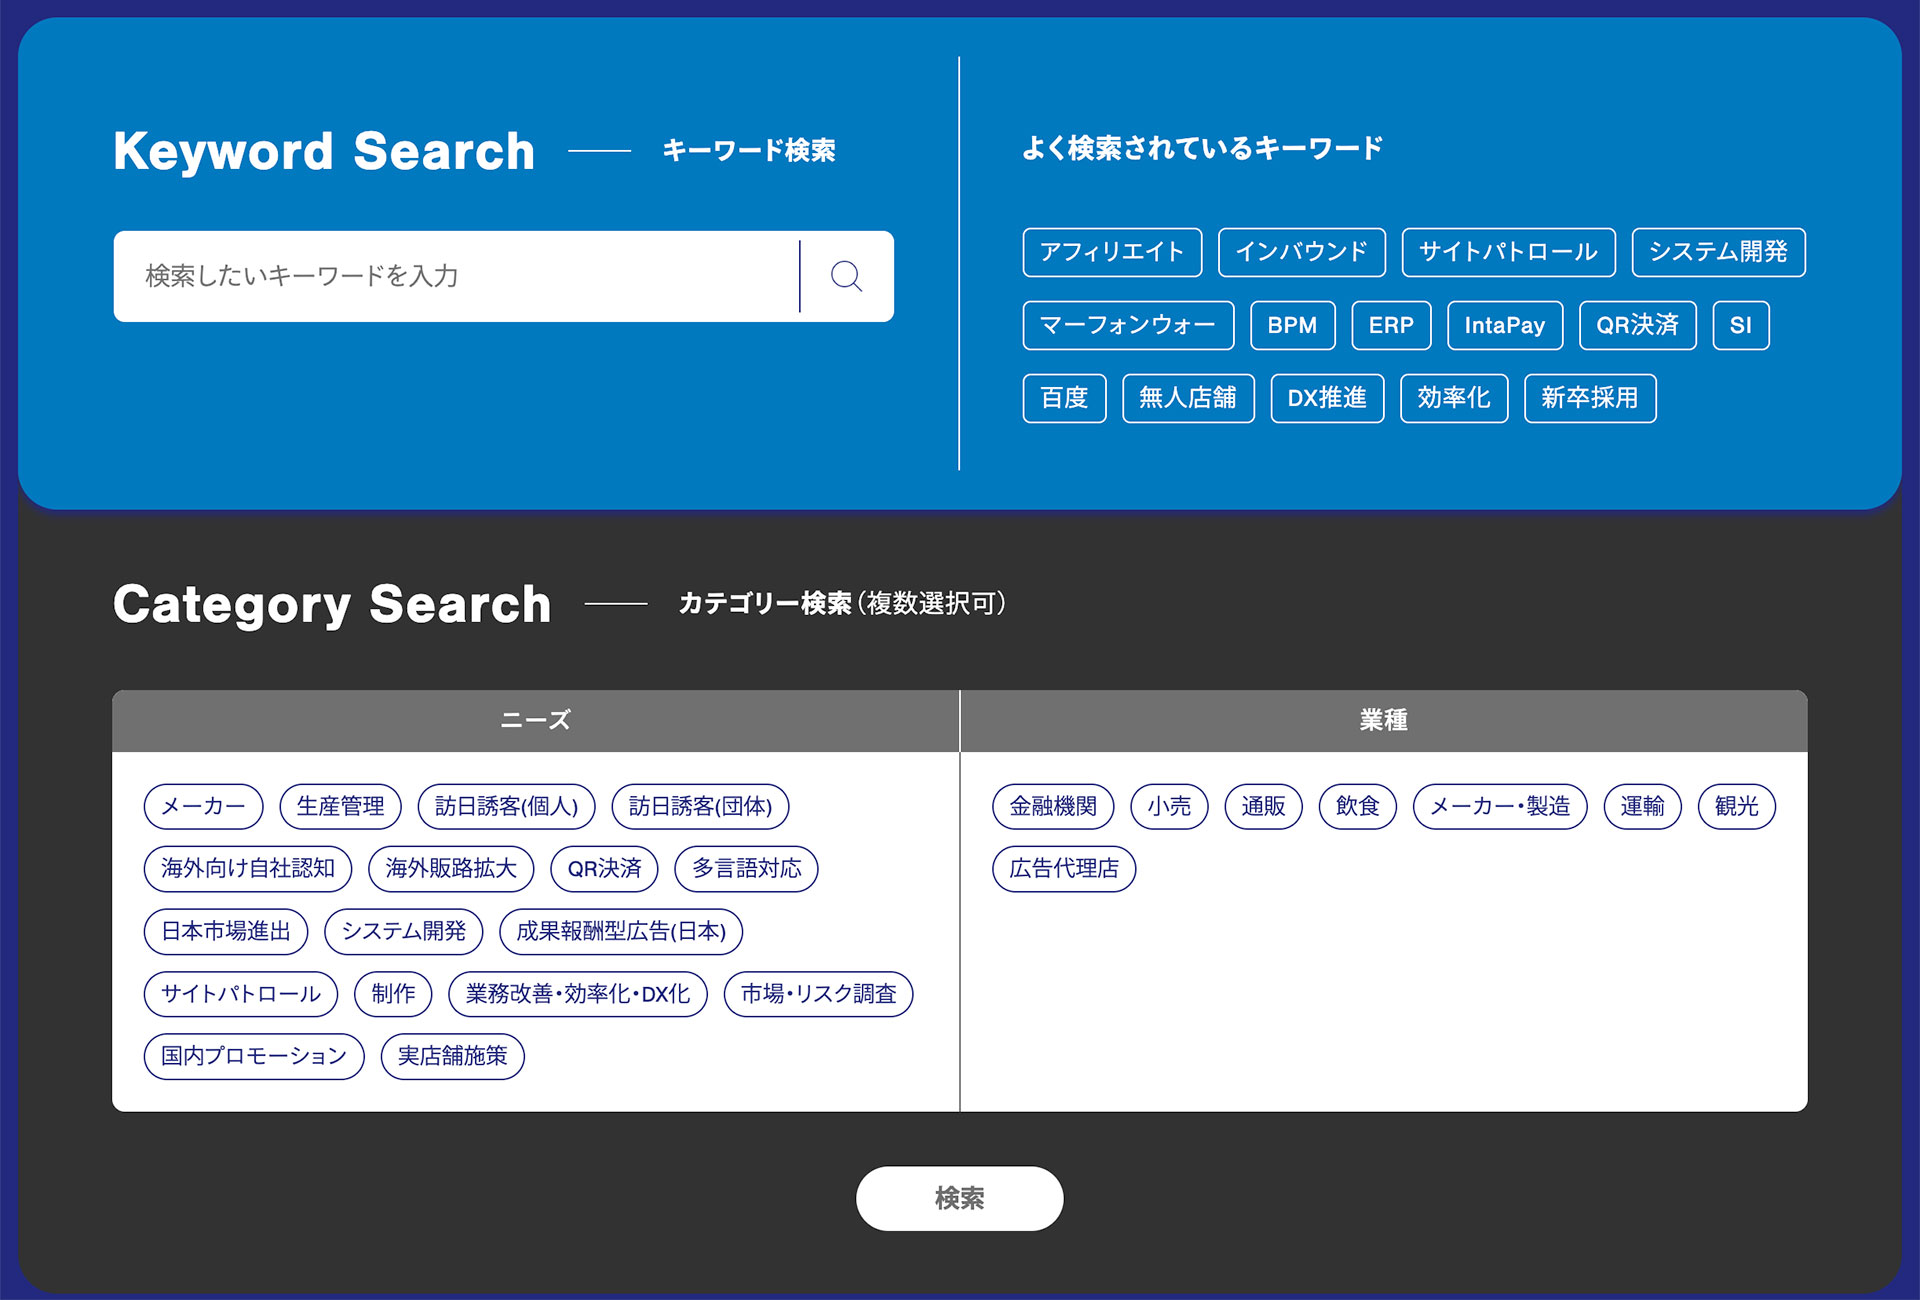Screen dimensions: 1920x1300
Task: Click the 業種 column header
Action: tap(1383, 720)
